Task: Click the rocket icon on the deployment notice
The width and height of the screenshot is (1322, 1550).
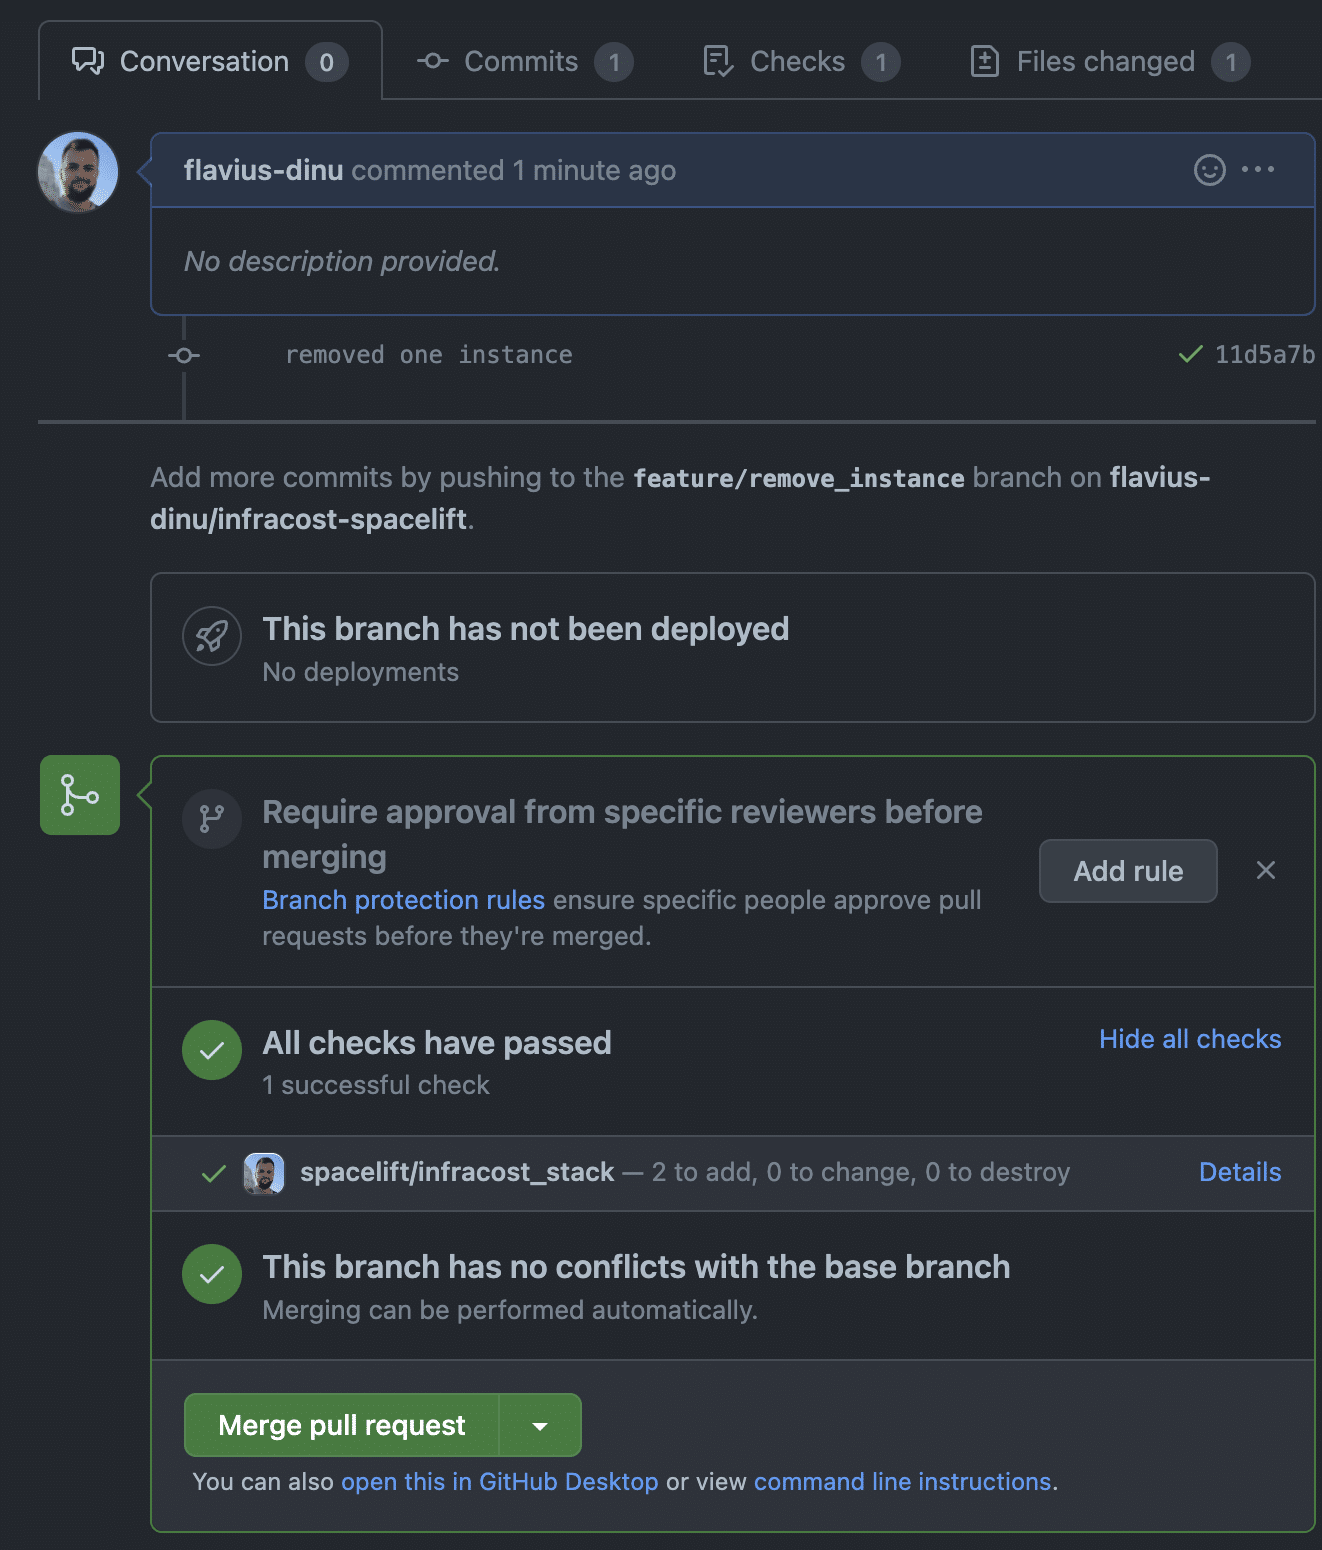Action: coord(212,637)
